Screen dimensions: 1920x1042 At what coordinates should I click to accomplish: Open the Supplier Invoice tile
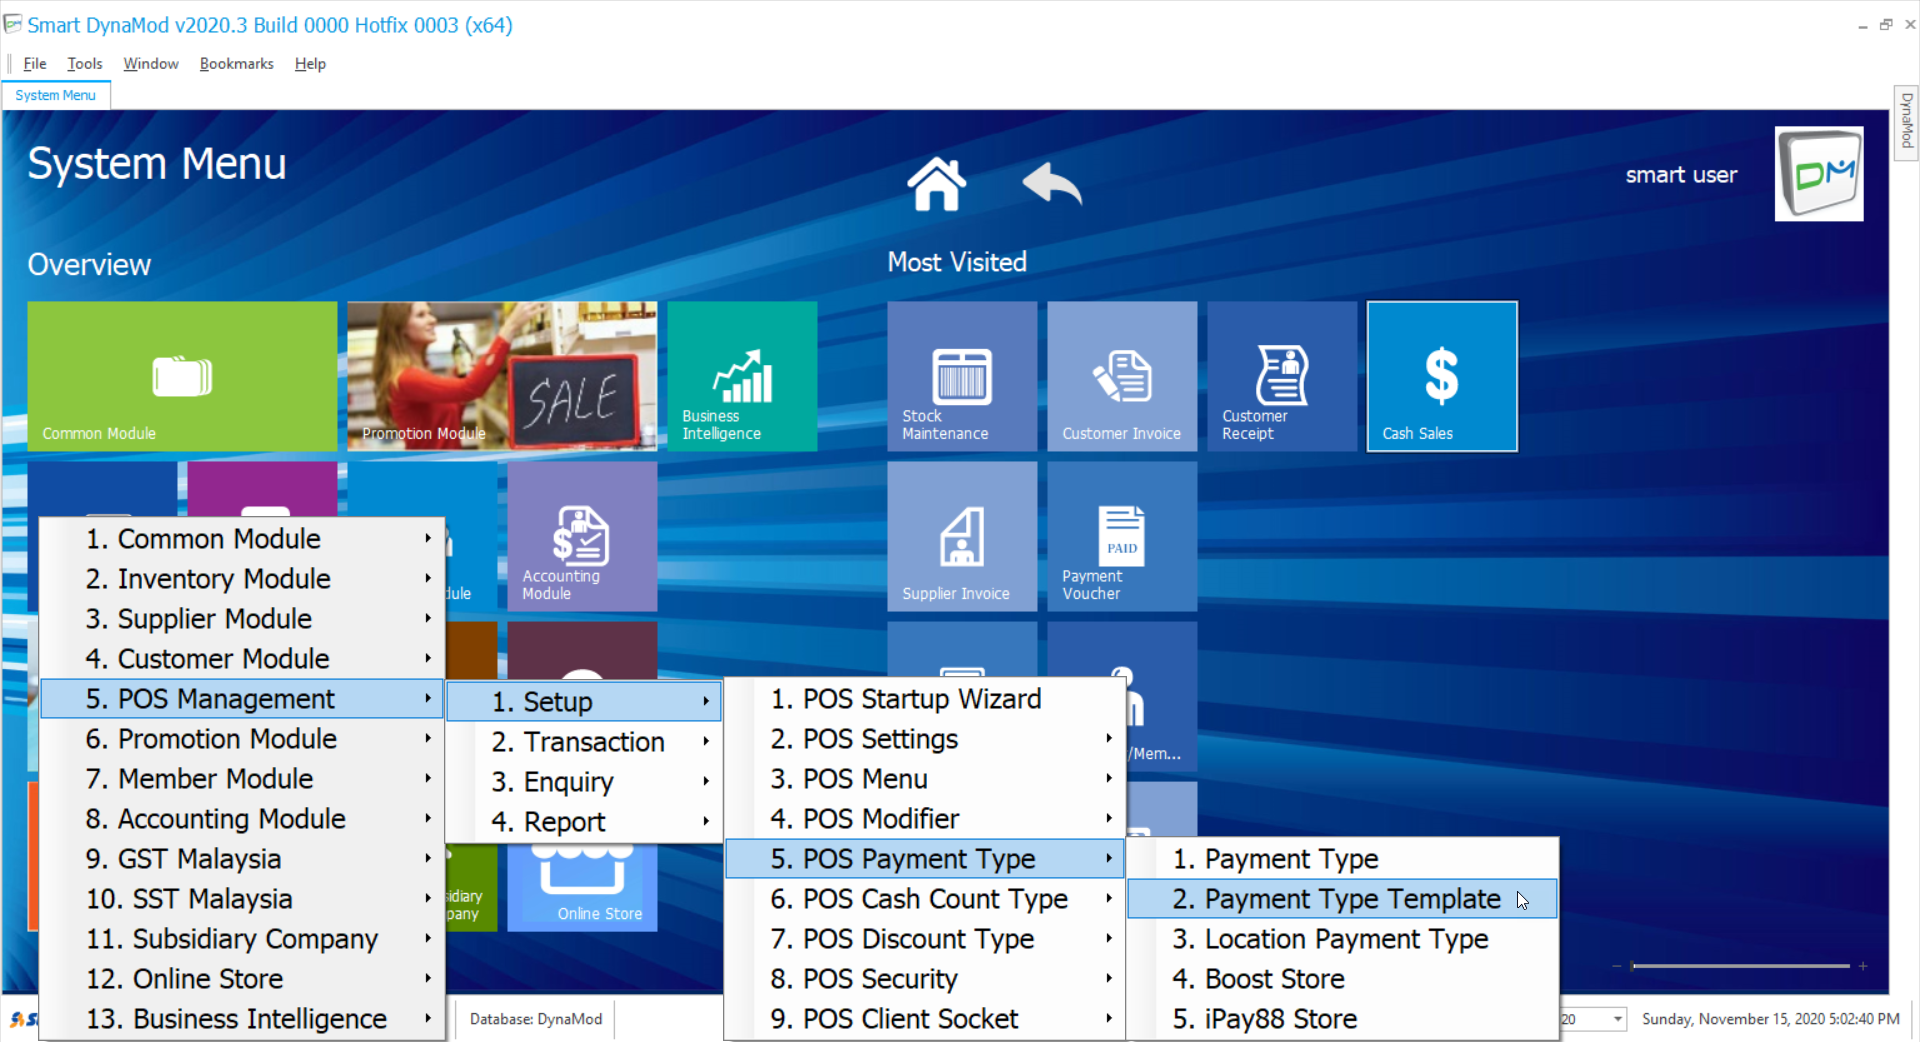pyautogui.click(x=962, y=536)
